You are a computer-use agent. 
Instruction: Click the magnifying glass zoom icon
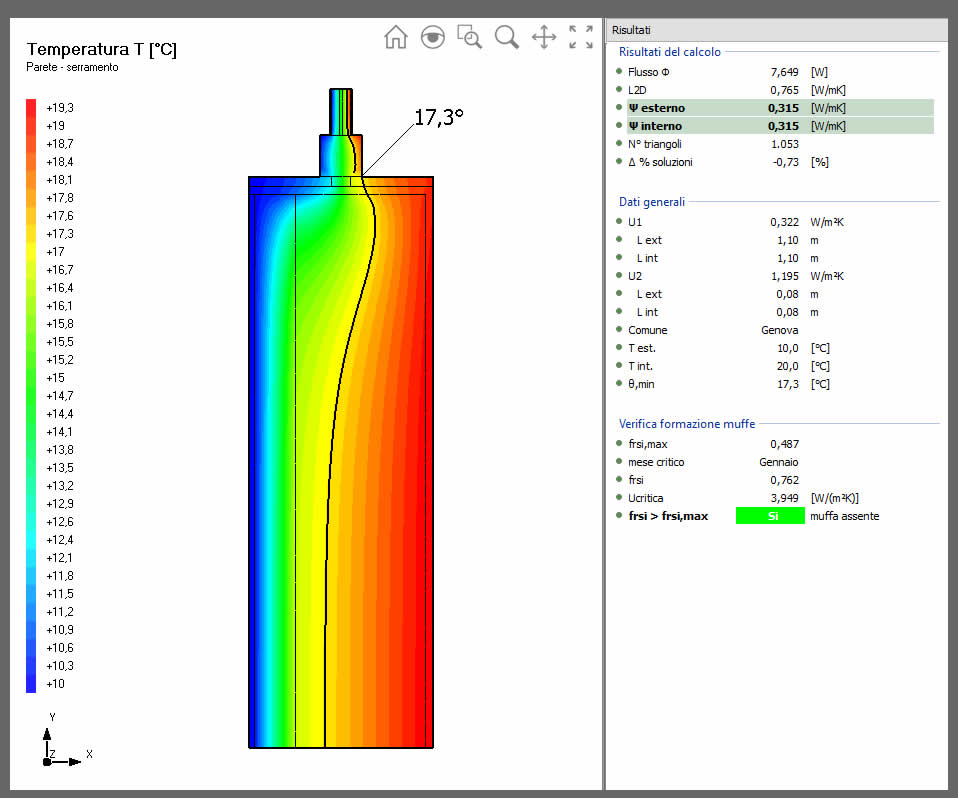pos(506,37)
